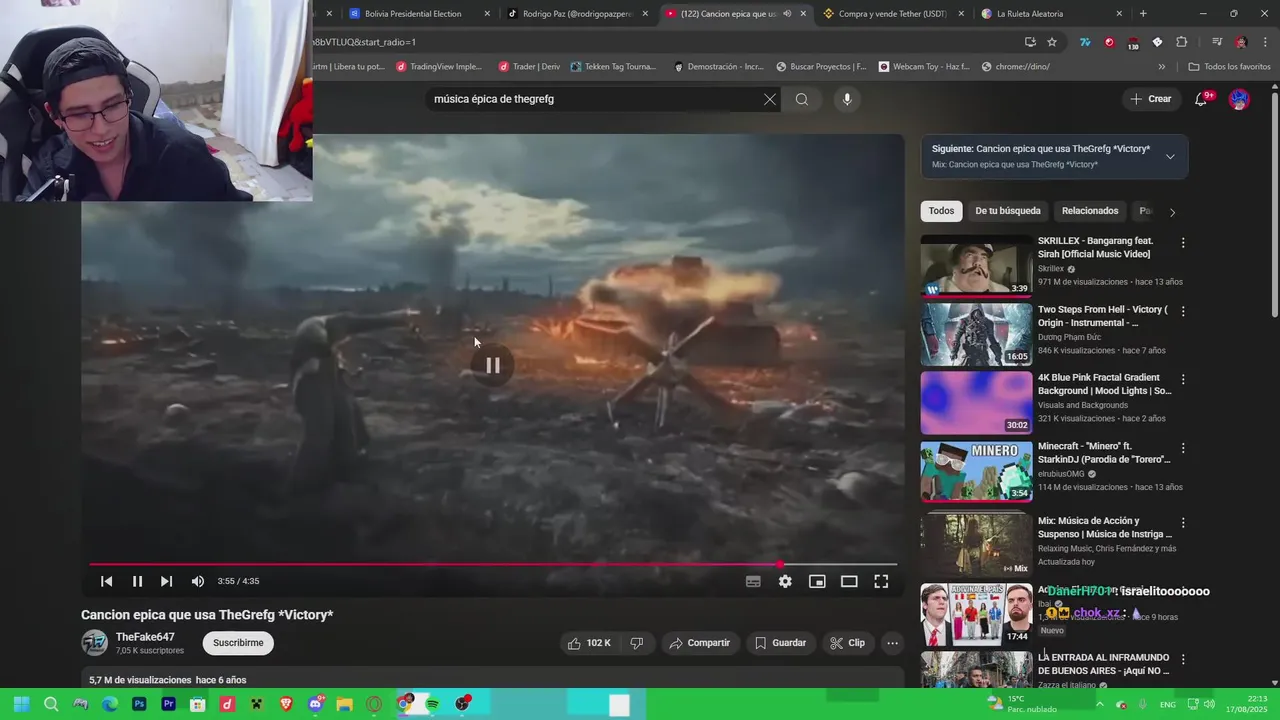Save the video with the Guardar button
The height and width of the screenshot is (720, 1280).
[x=780, y=643]
